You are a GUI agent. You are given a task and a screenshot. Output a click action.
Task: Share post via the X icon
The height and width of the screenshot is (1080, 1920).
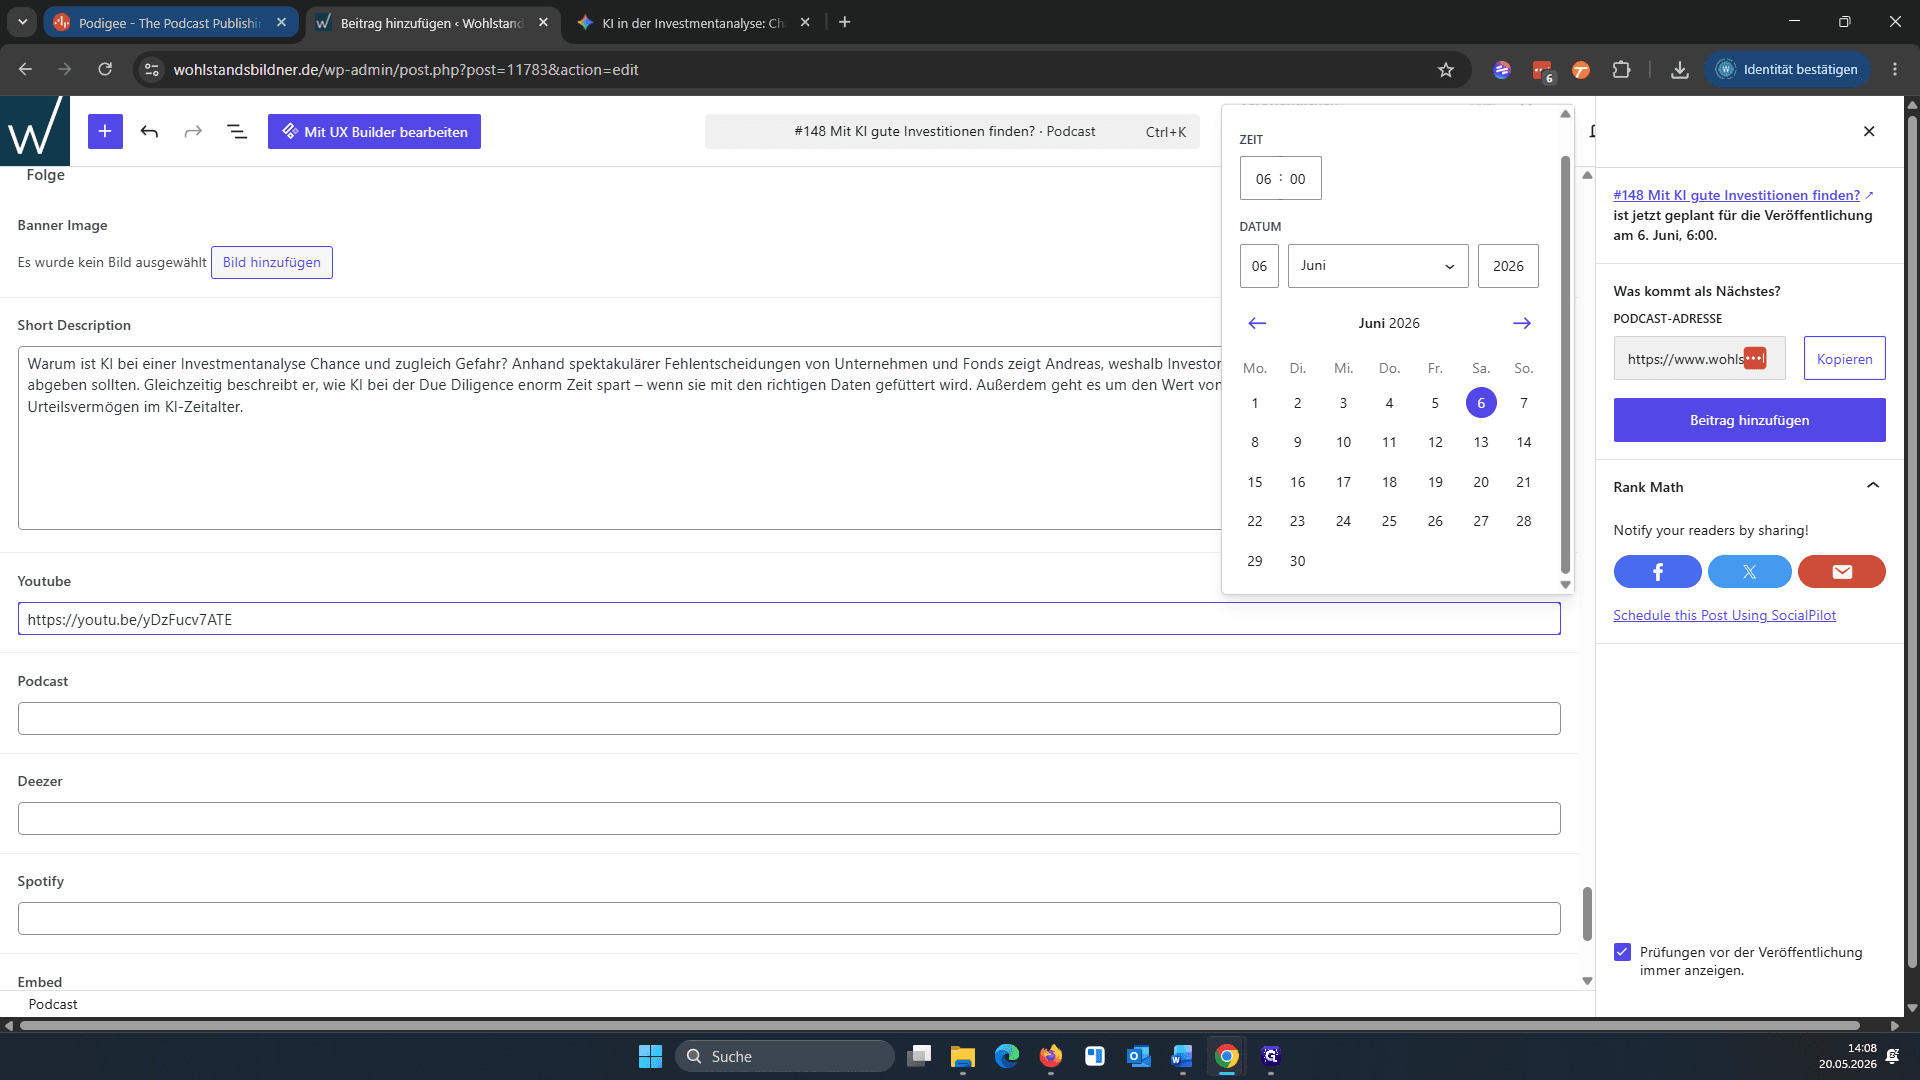(x=1749, y=572)
